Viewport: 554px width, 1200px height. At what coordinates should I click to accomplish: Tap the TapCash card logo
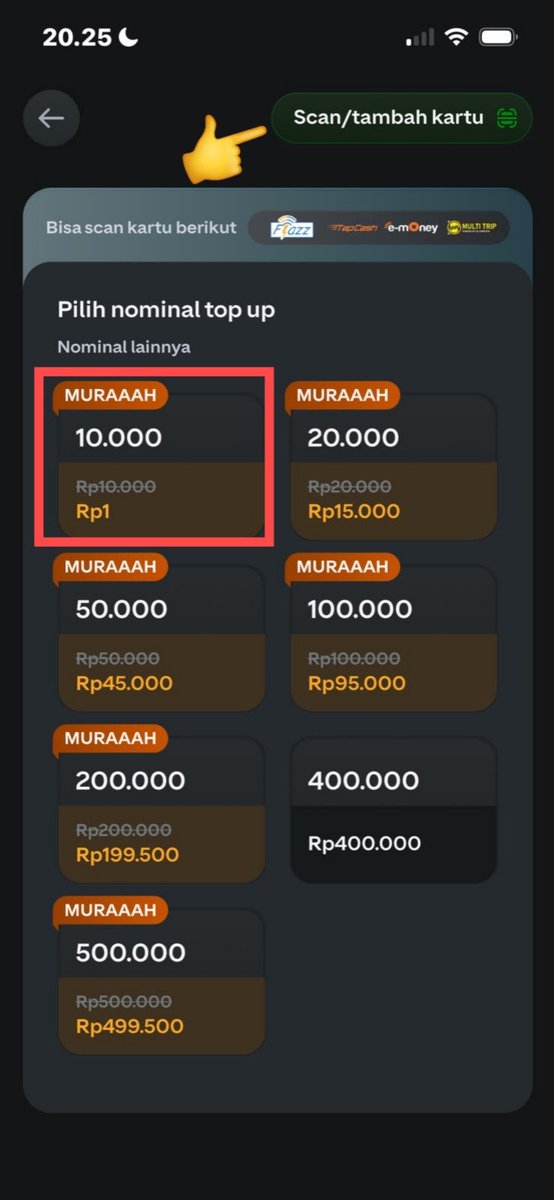353,228
